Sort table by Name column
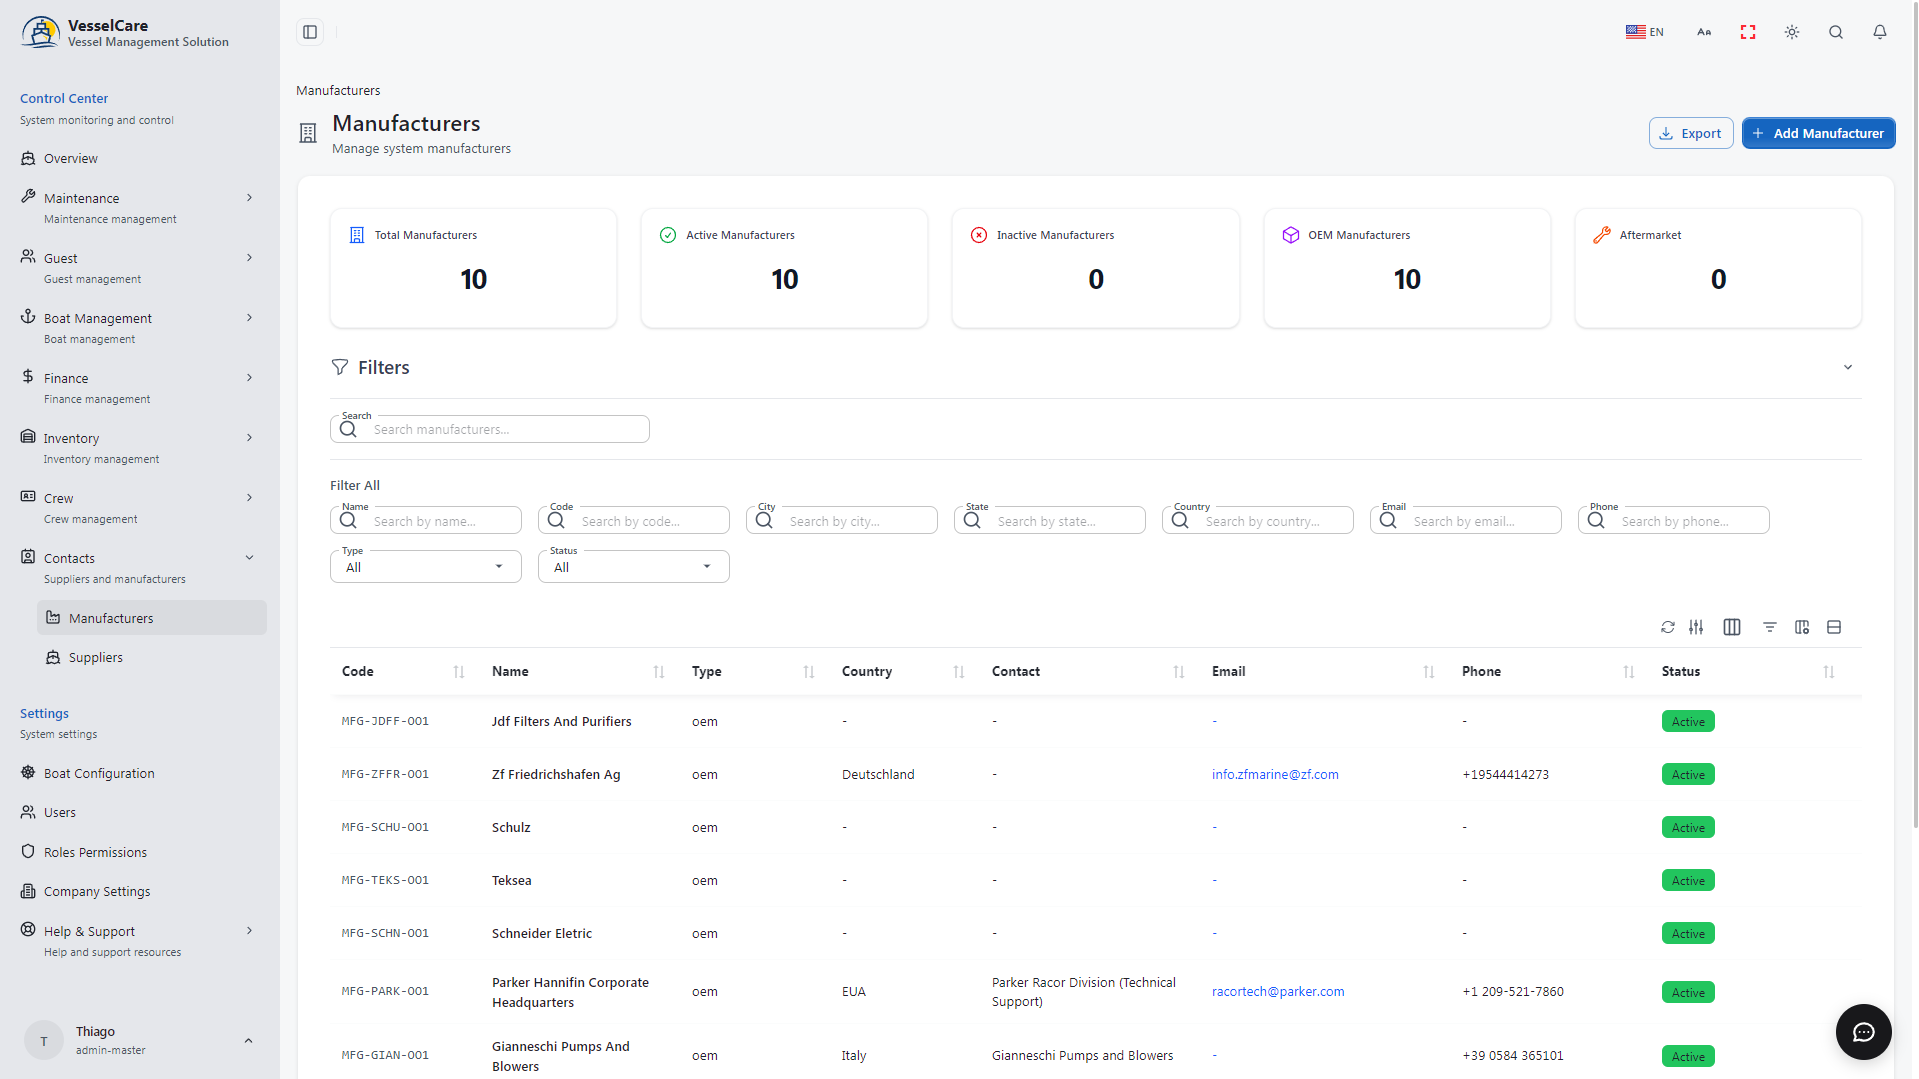Image resolution: width=1919 pixels, height=1079 pixels. [x=659, y=672]
